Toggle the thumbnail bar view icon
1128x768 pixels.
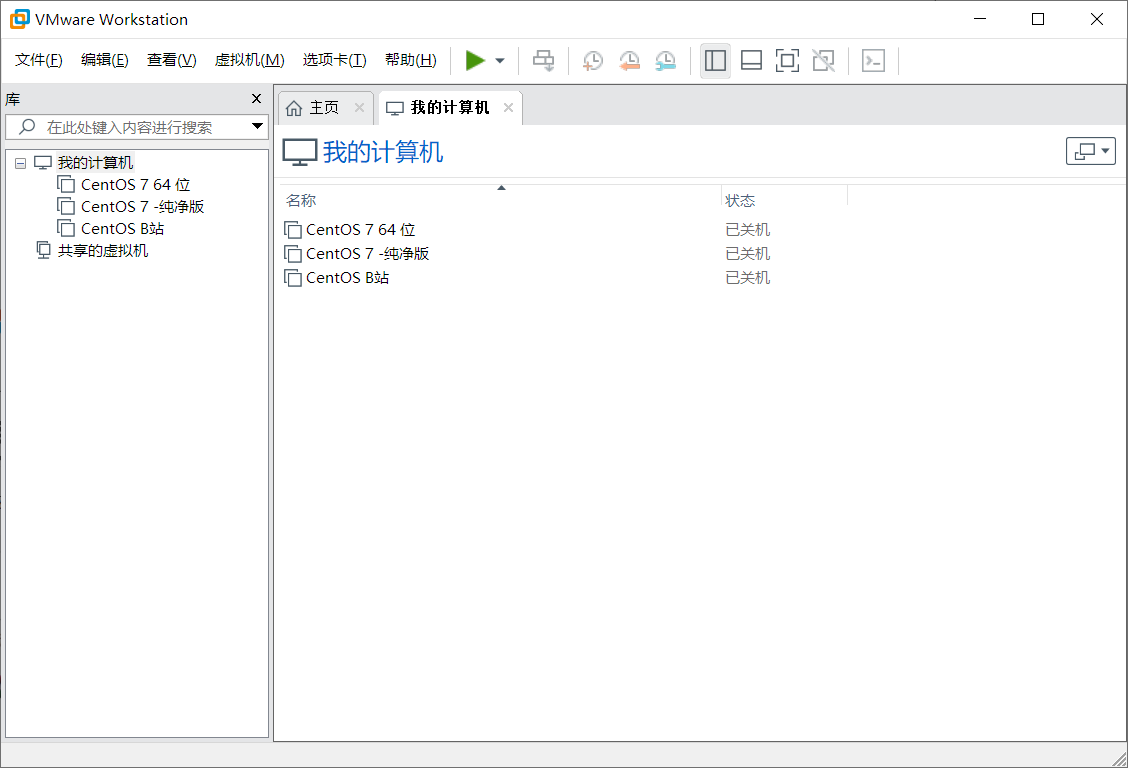pyautogui.click(x=751, y=60)
